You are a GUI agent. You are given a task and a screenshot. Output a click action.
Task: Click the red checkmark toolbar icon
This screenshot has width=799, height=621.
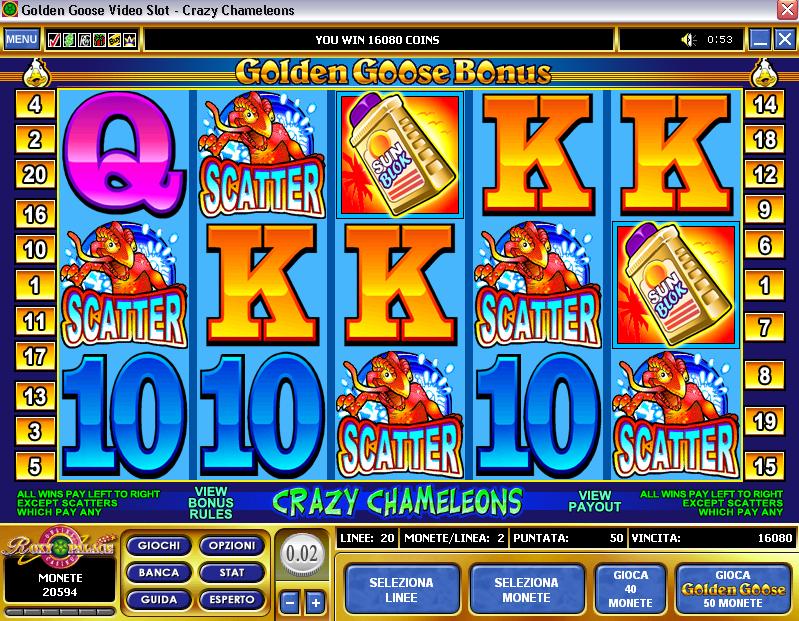tap(54, 40)
